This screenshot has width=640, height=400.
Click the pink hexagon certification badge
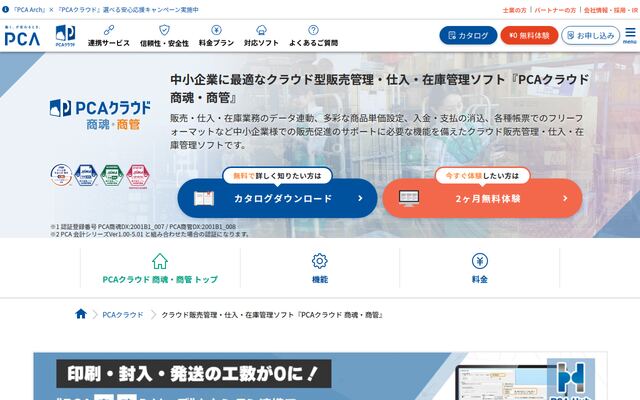(x=138, y=176)
